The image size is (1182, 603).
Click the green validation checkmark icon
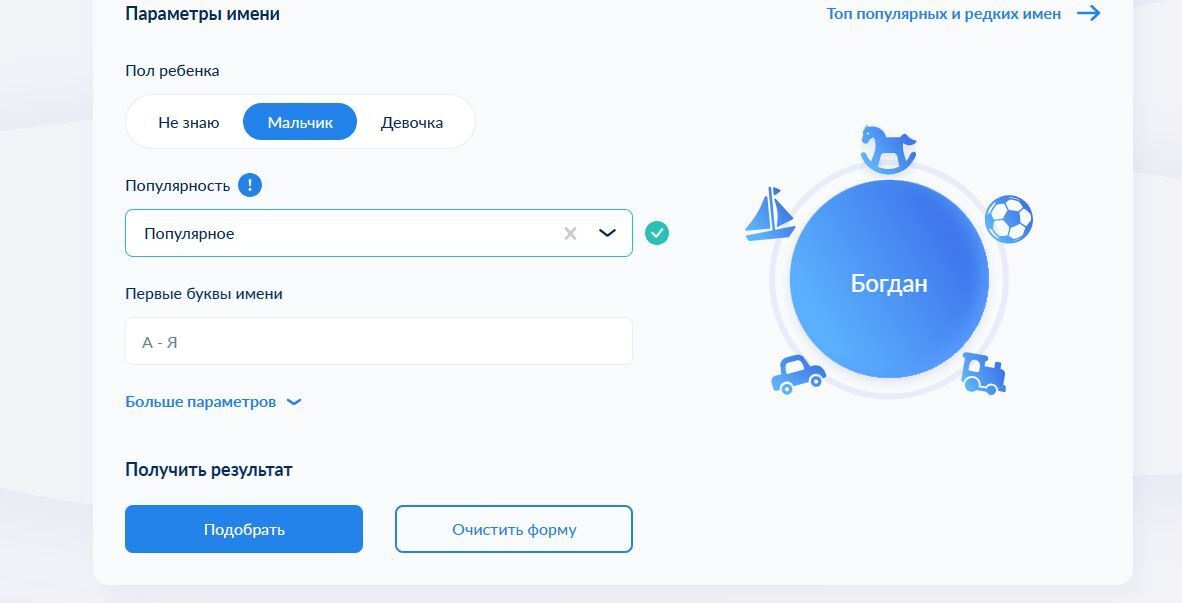[657, 234]
